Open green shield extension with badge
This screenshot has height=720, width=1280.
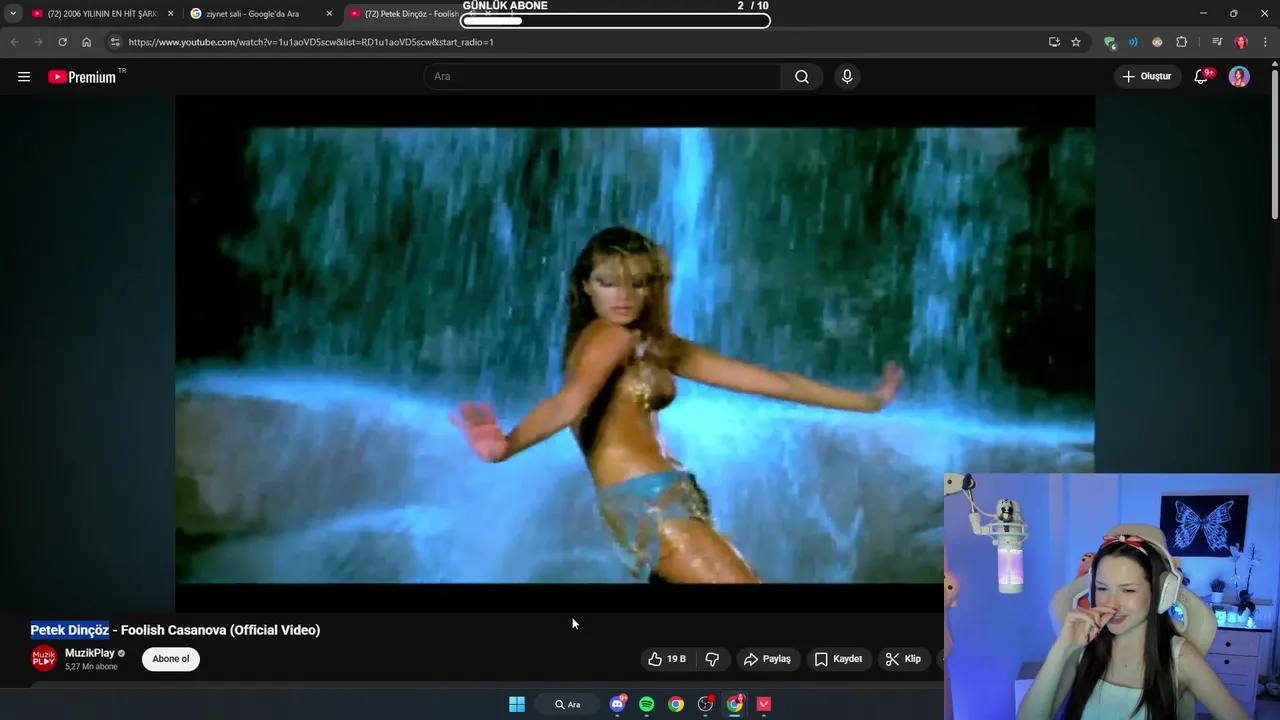pyautogui.click(x=1110, y=42)
